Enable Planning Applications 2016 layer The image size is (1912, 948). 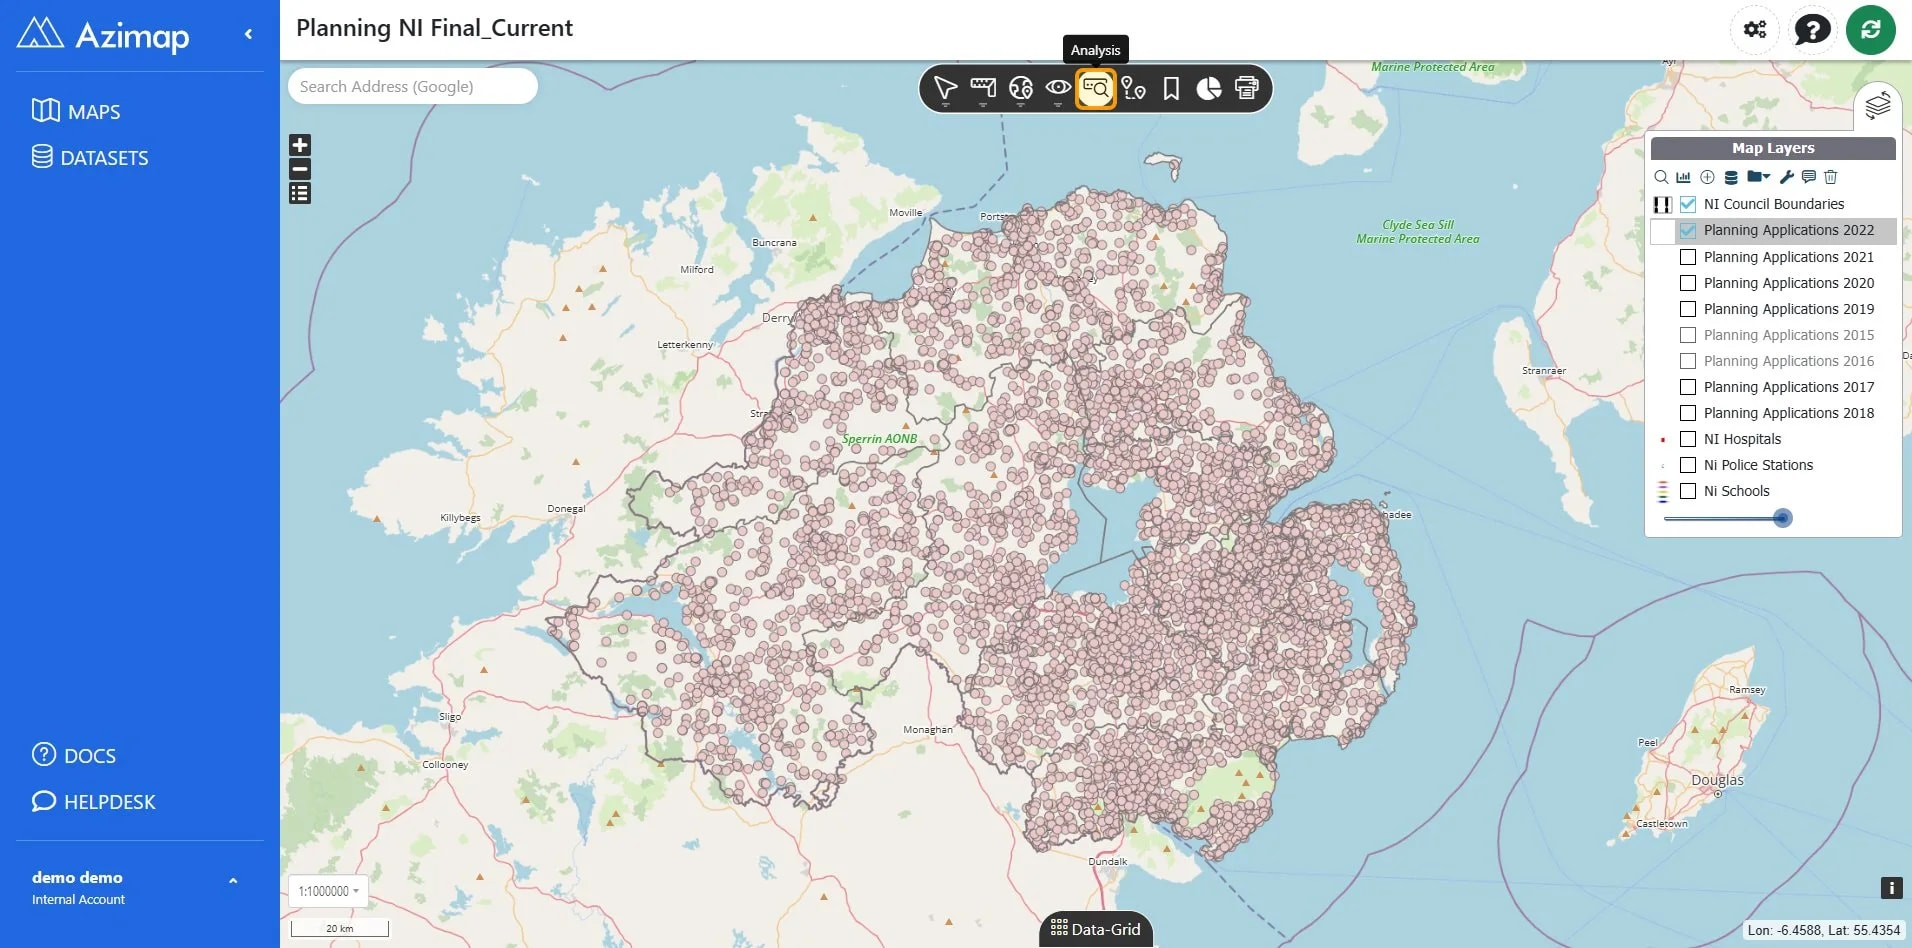click(x=1688, y=361)
